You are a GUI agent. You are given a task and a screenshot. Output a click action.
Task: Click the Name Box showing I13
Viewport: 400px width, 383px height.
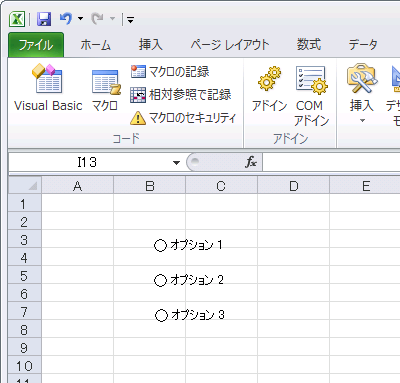pos(87,162)
